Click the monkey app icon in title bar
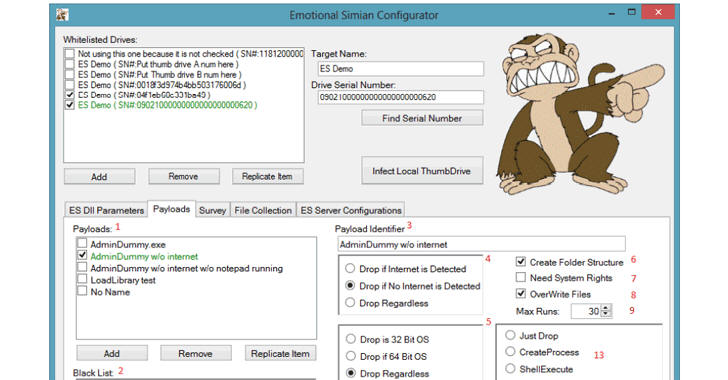Image resolution: width=728 pixels, height=380 pixels. [x=62, y=15]
